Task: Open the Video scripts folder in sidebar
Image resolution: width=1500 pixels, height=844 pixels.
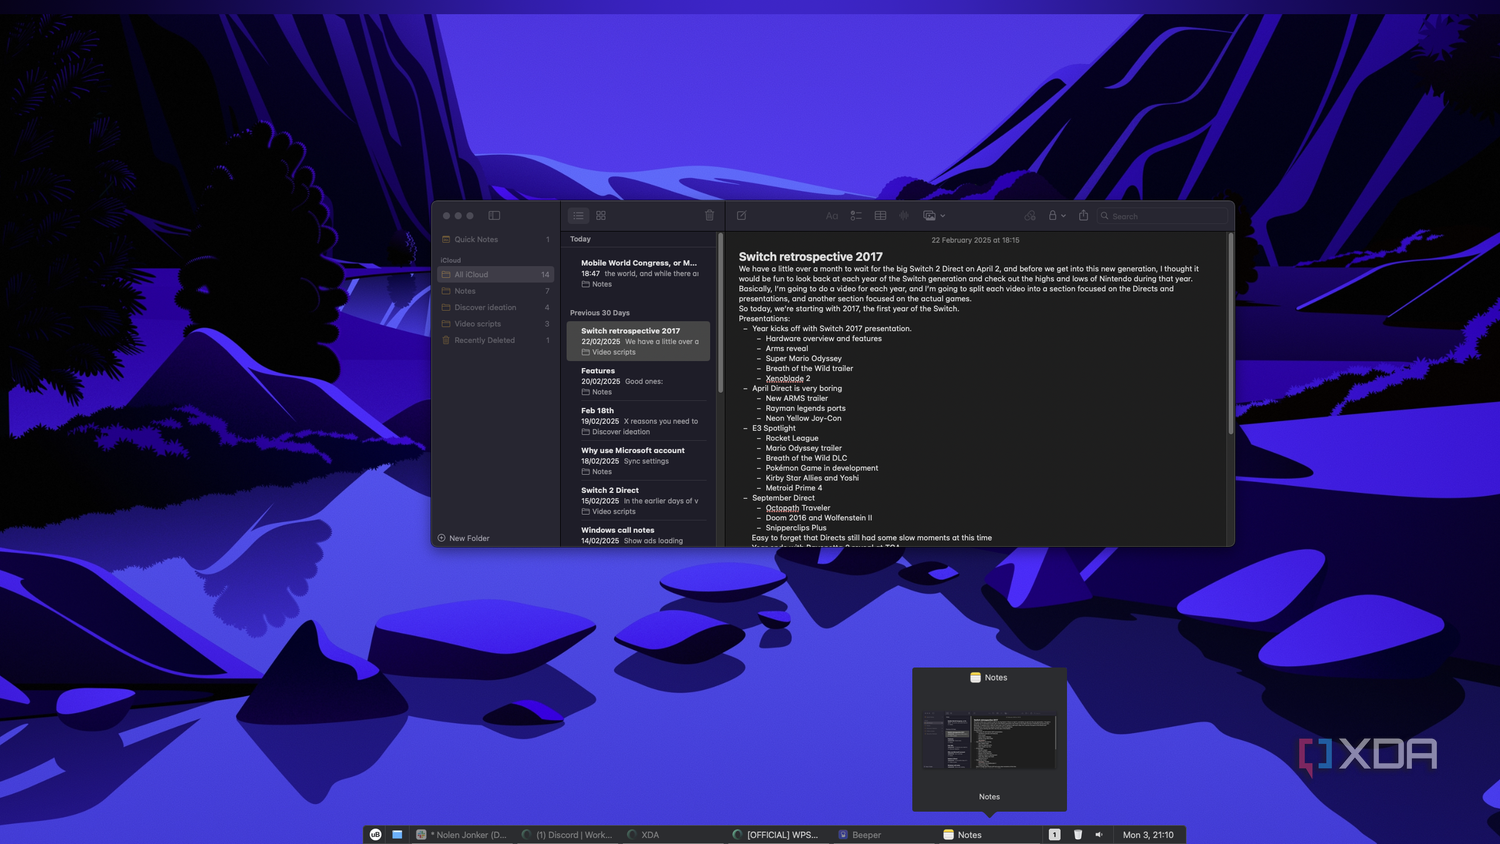Action: coord(495,324)
